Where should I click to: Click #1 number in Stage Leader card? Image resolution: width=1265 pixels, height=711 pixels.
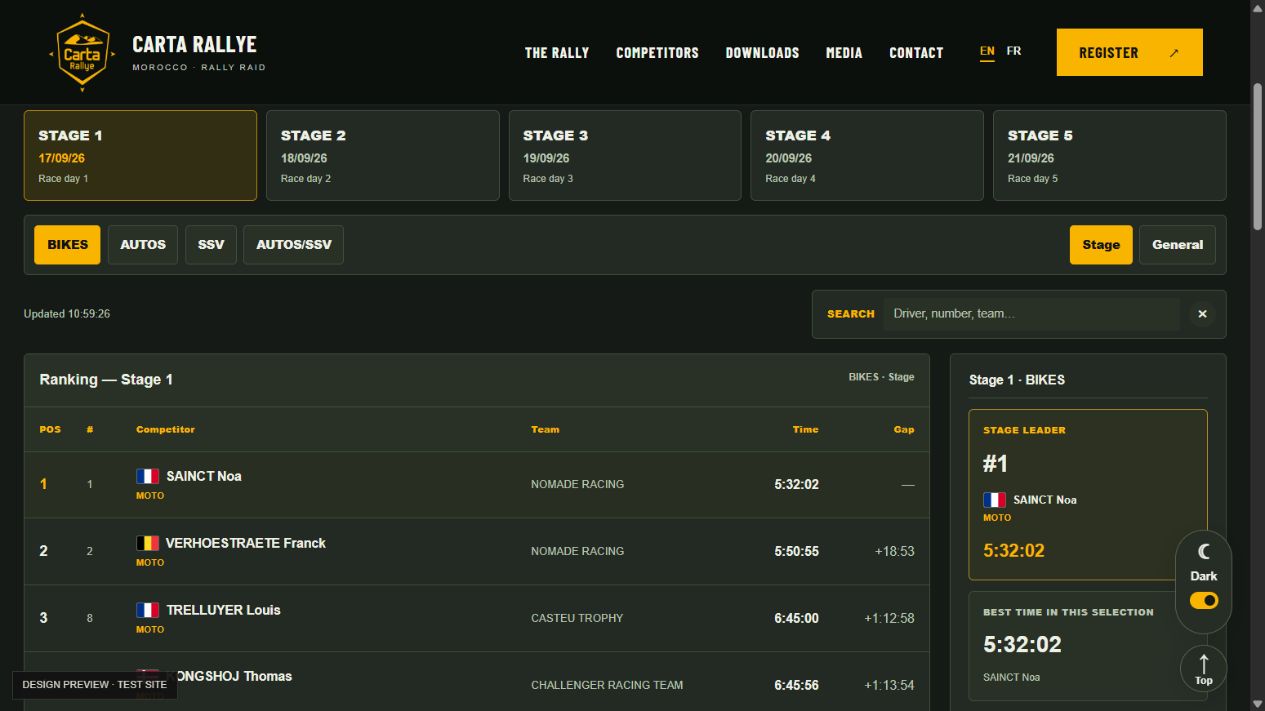pos(995,464)
